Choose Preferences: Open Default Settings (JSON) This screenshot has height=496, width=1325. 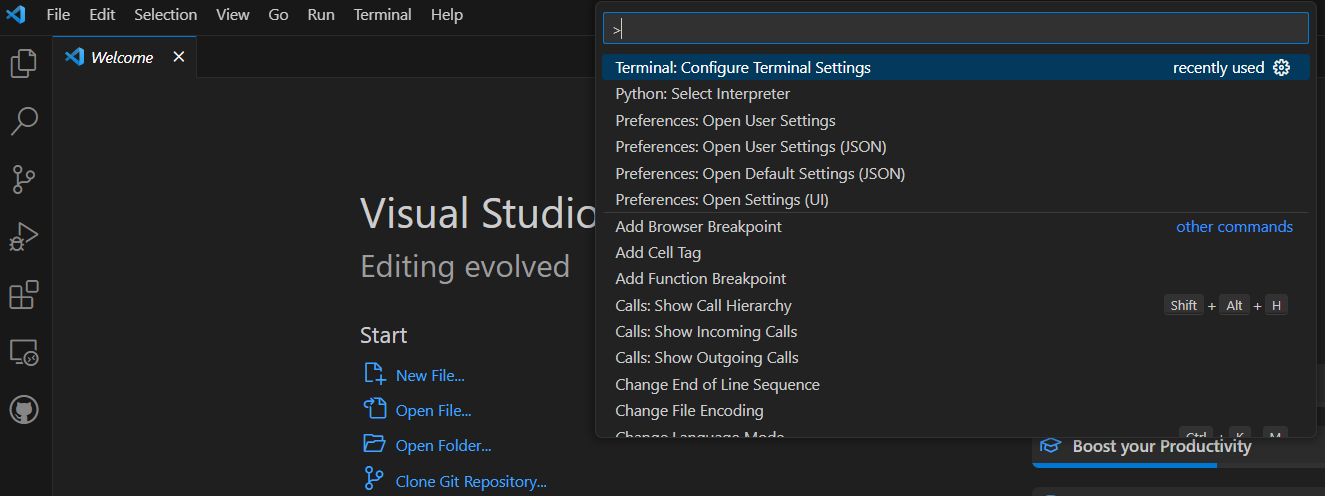coord(955,173)
